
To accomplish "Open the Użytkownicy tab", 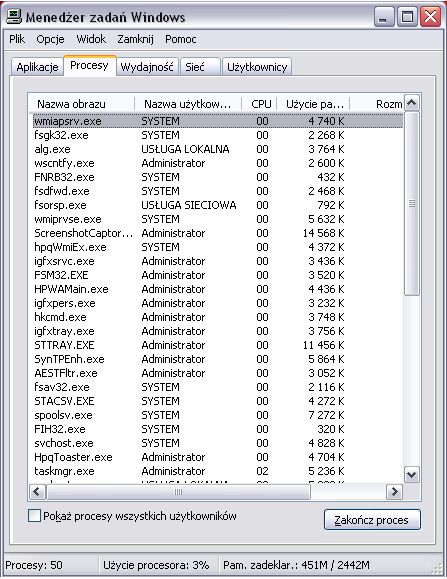I will coord(257,67).
